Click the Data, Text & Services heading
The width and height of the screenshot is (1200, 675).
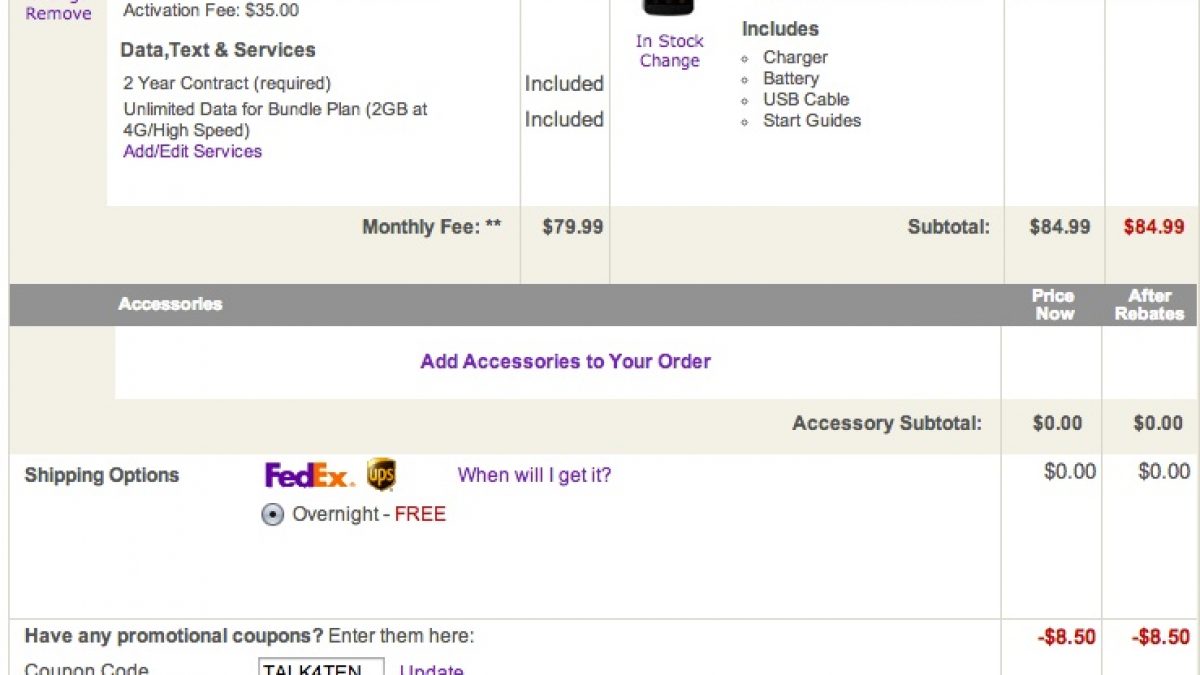[217, 50]
